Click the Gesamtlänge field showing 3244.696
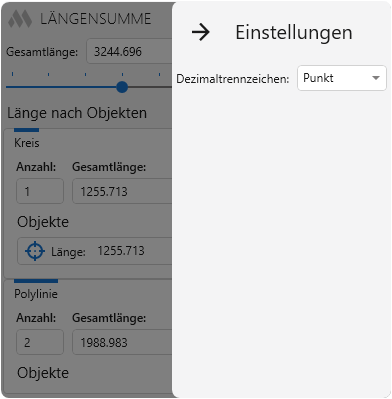This screenshot has width=392, height=399. [x=129, y=51]
